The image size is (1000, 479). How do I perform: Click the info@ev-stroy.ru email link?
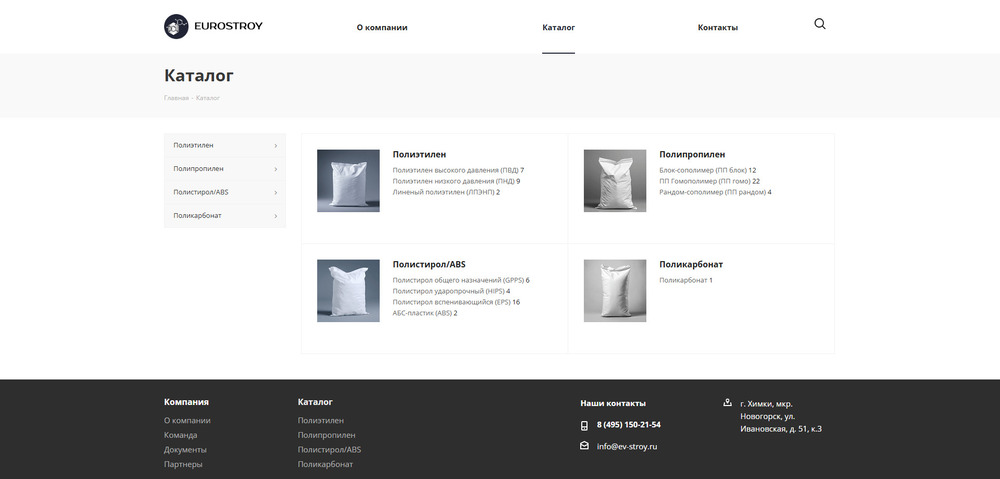[626, 446]
